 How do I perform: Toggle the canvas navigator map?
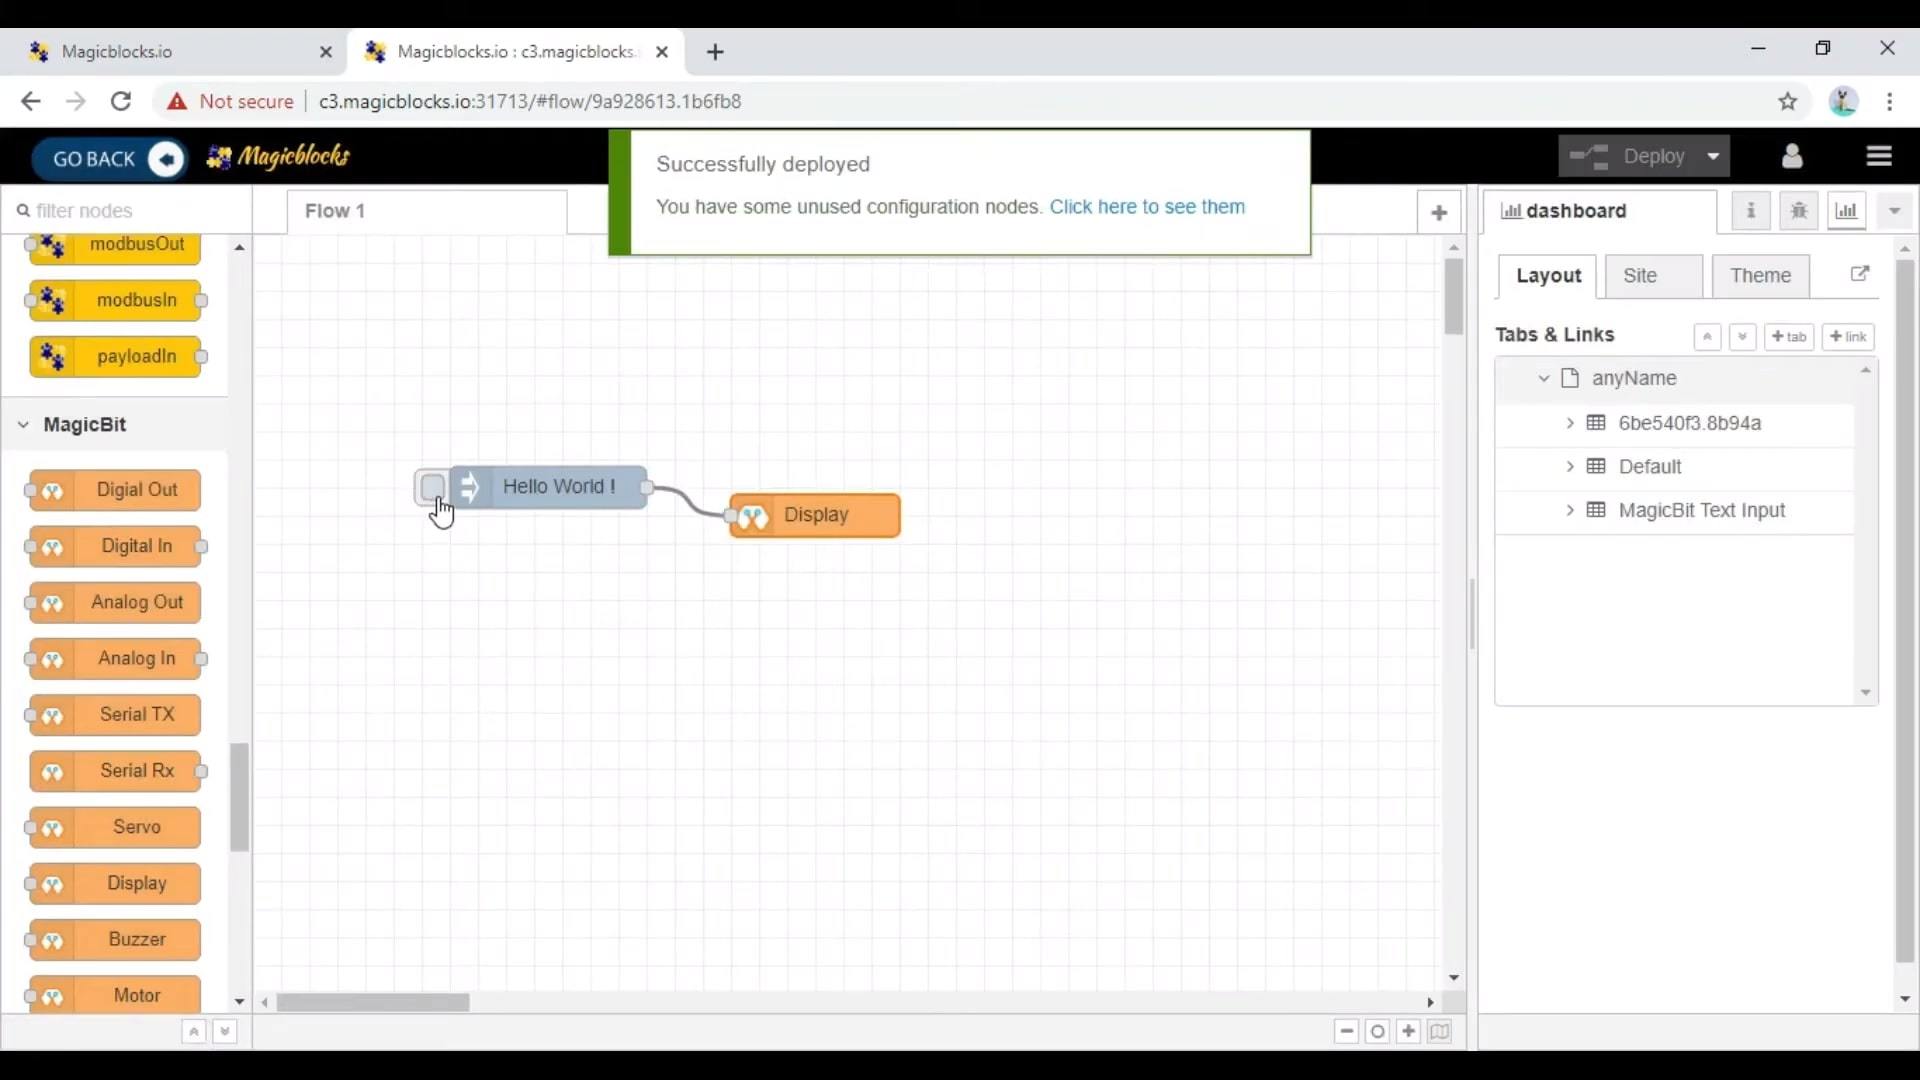click(x=1440, y=1031)
